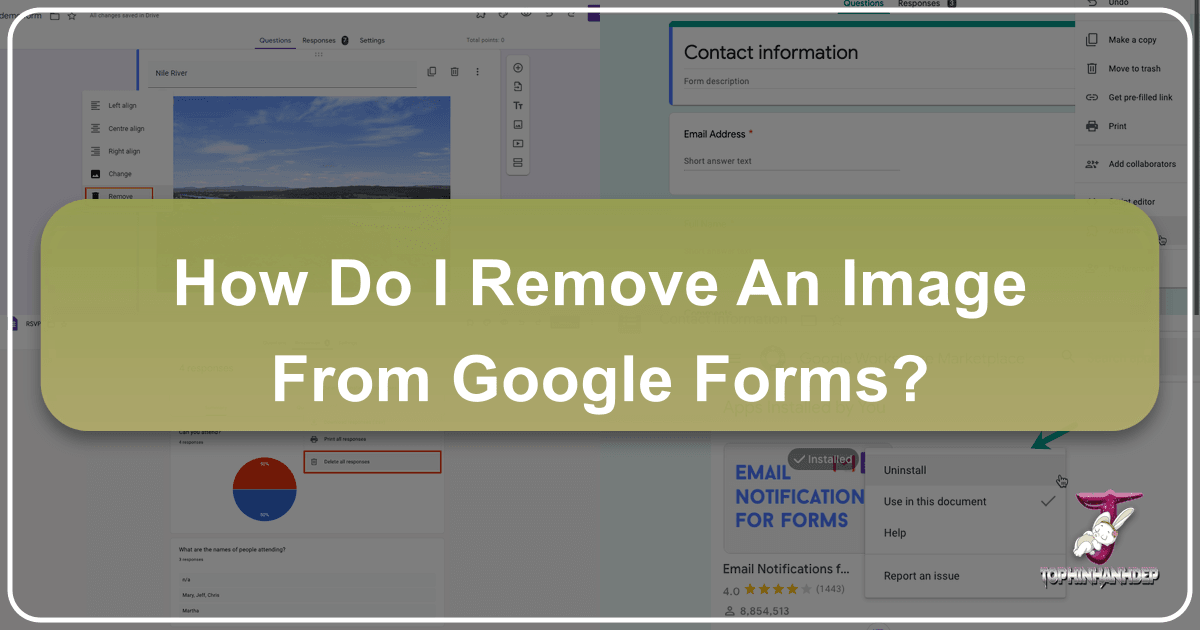Click the trash icon beside Nile River
The height and width of the screenshot is (630, 1200).
coord(454,72)
